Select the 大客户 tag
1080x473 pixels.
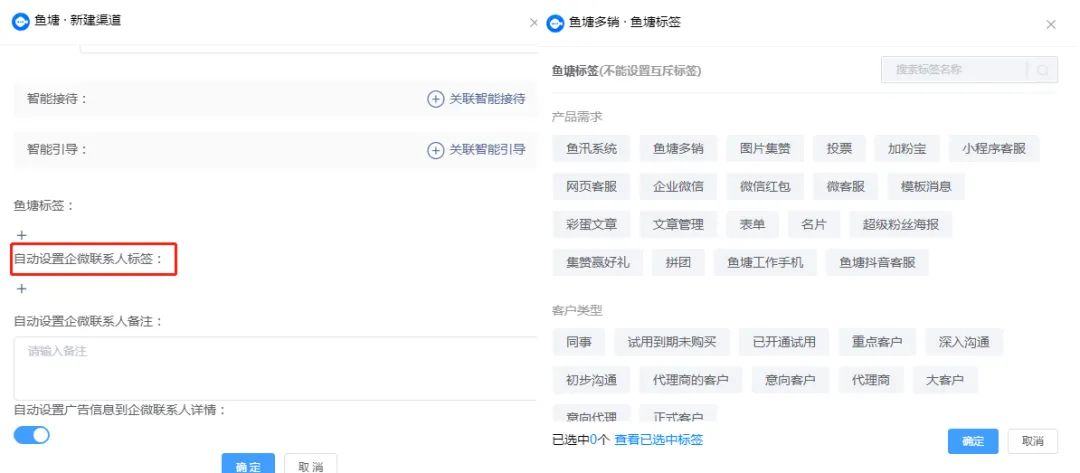[945, 380]
